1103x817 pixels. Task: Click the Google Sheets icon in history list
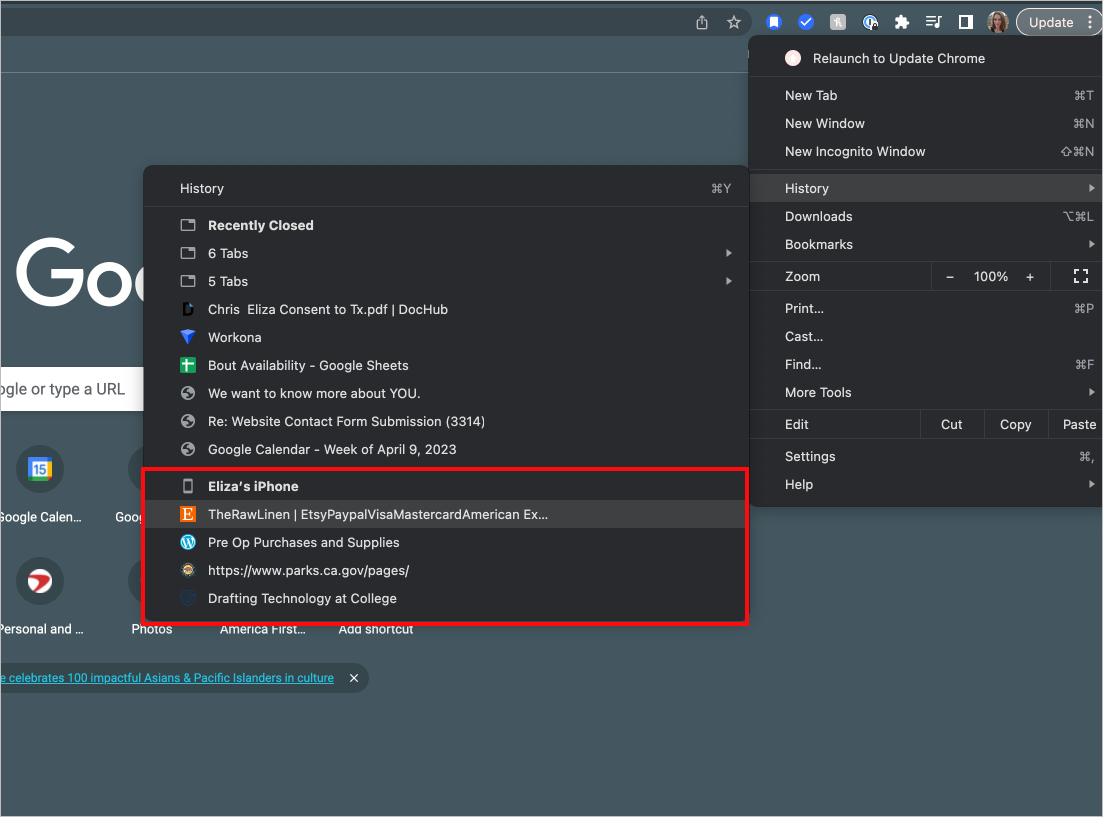coord(188,365)
